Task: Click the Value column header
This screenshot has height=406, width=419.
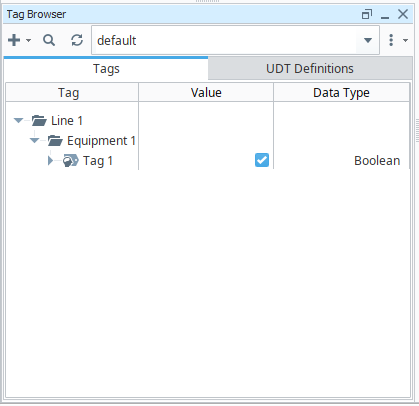Action: click(206, 92)
